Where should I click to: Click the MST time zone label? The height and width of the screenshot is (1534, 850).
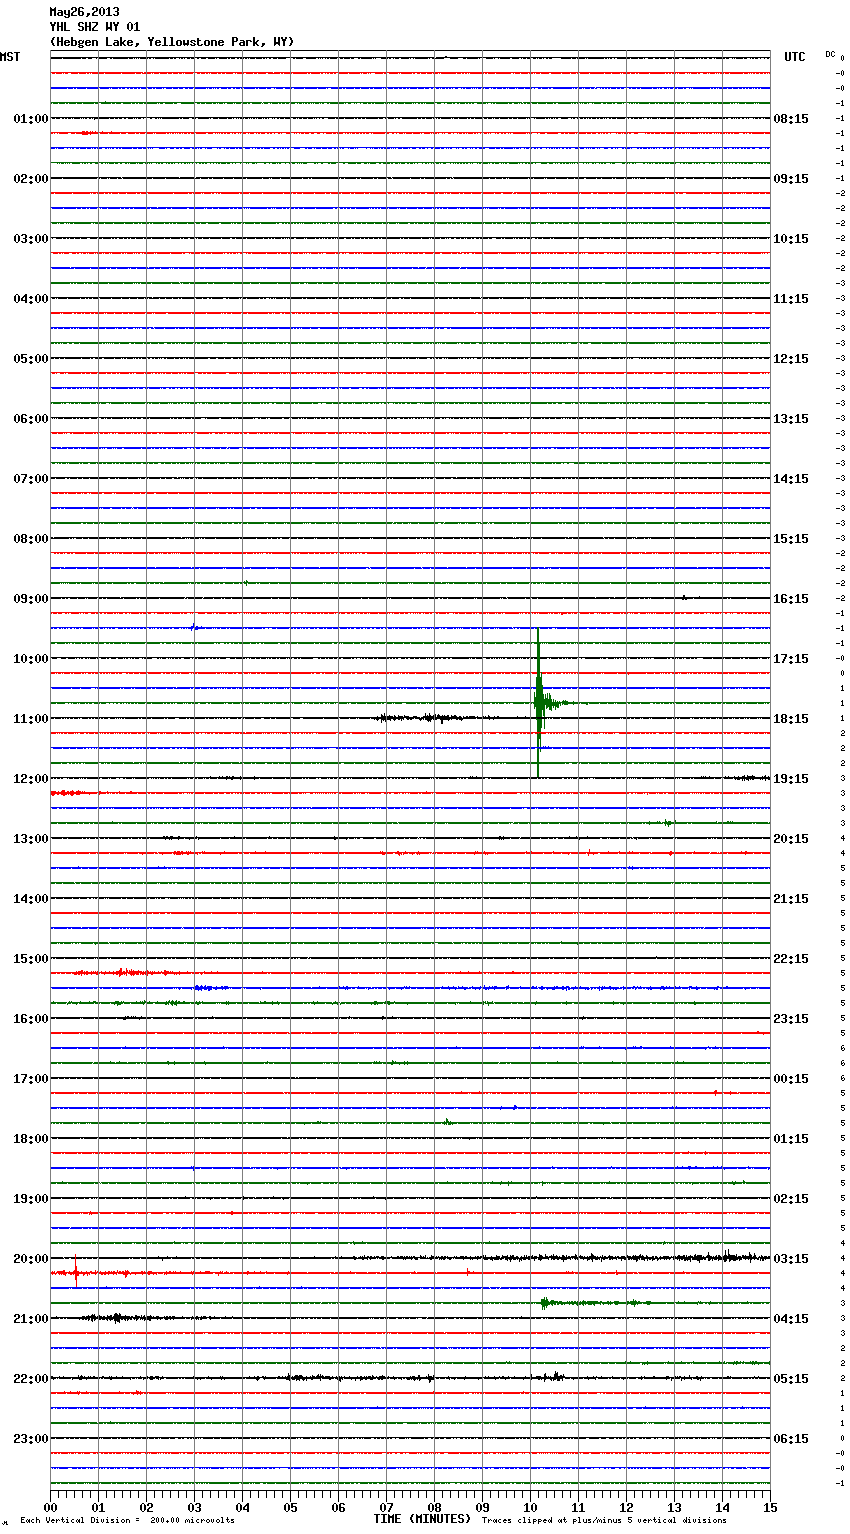10,57
